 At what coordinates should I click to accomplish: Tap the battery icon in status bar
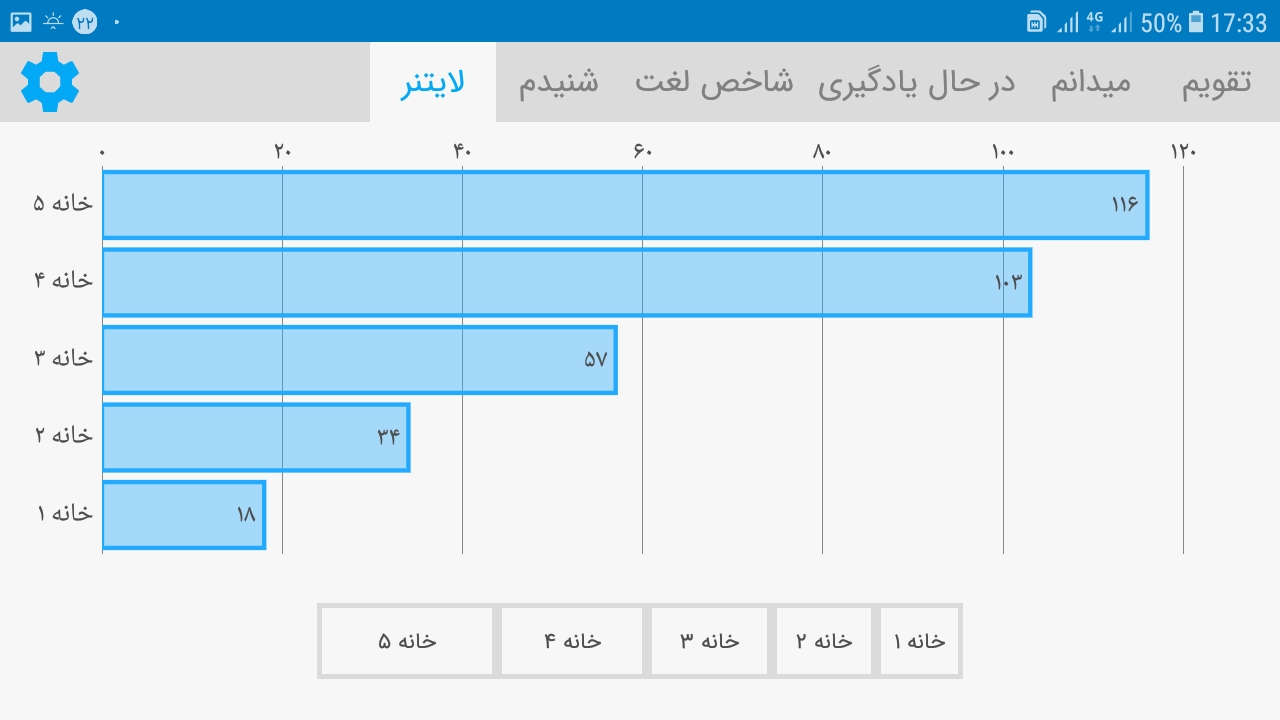(x=1196, y=22)
